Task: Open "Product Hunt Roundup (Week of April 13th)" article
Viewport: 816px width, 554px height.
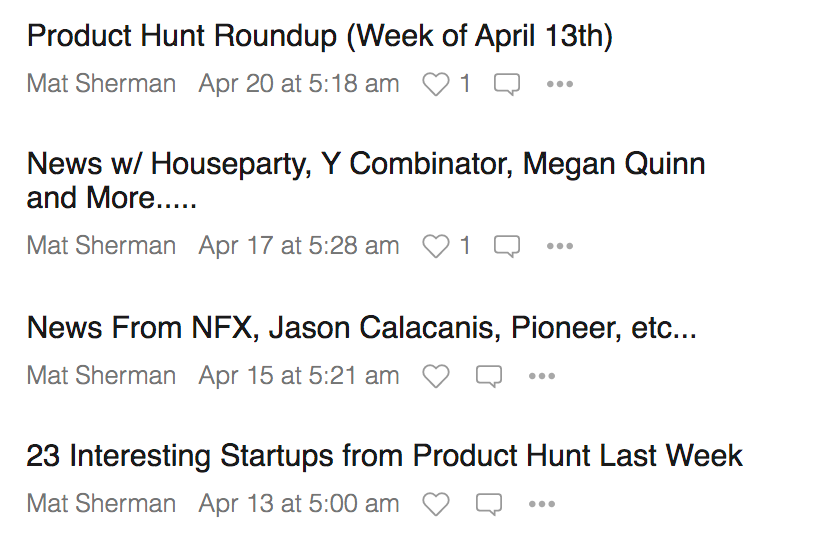Action: click(x=319, y=37)
